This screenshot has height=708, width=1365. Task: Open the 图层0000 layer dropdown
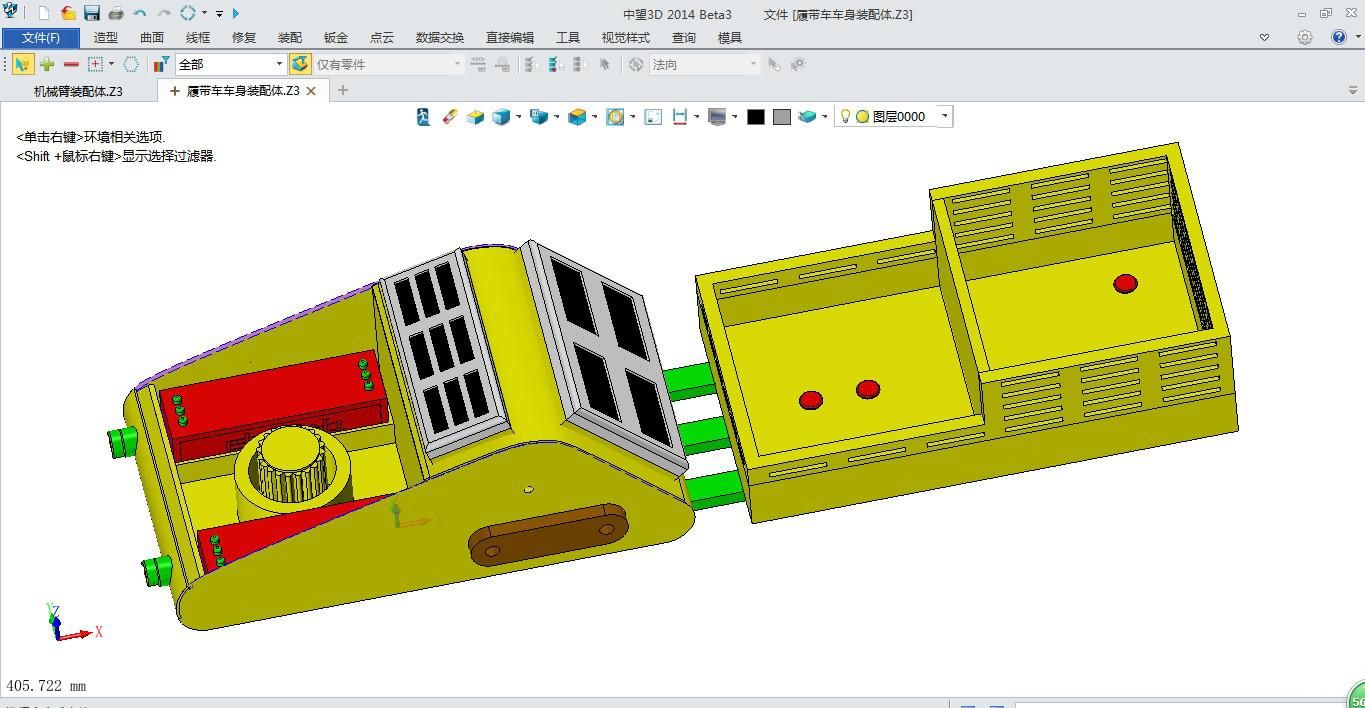tap(943, 116)
